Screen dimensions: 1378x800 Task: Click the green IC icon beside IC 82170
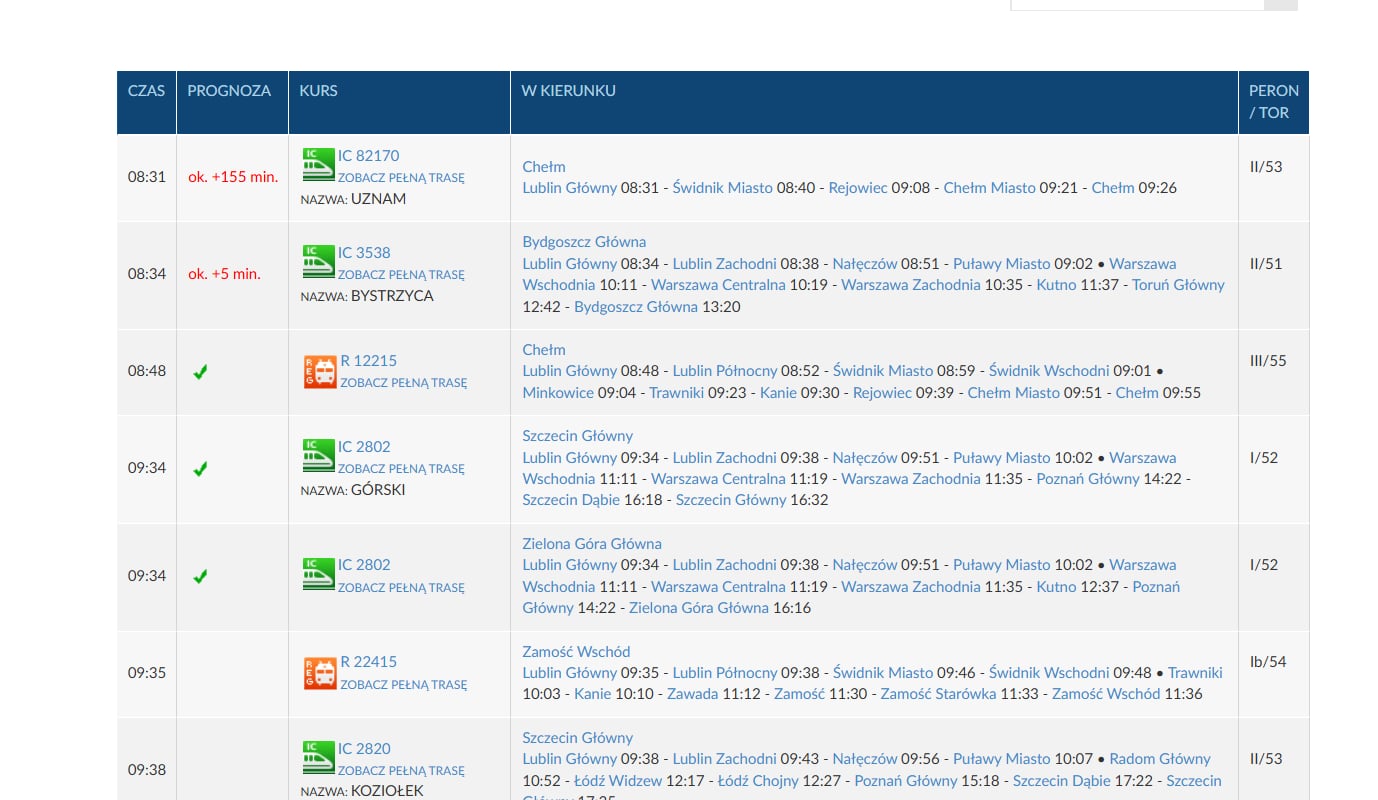click(x=318, y=165)
